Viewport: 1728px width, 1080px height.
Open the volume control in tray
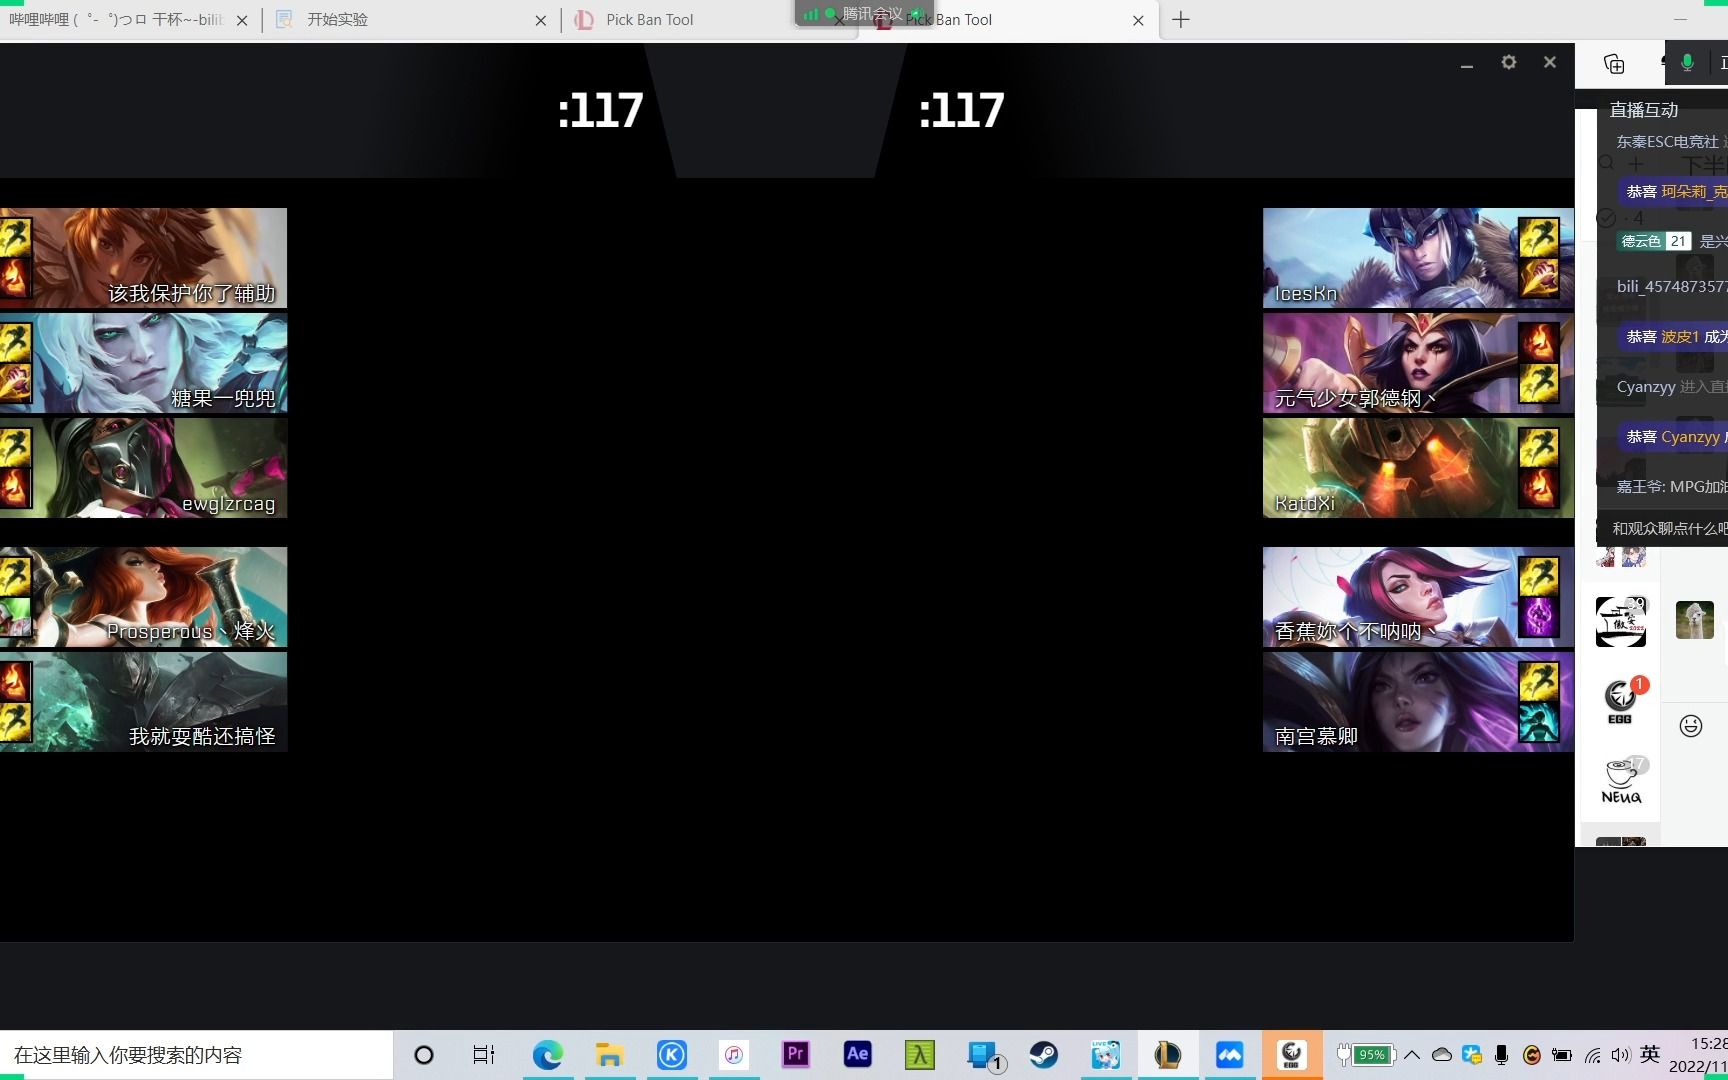click(x=1621, y=1055)
